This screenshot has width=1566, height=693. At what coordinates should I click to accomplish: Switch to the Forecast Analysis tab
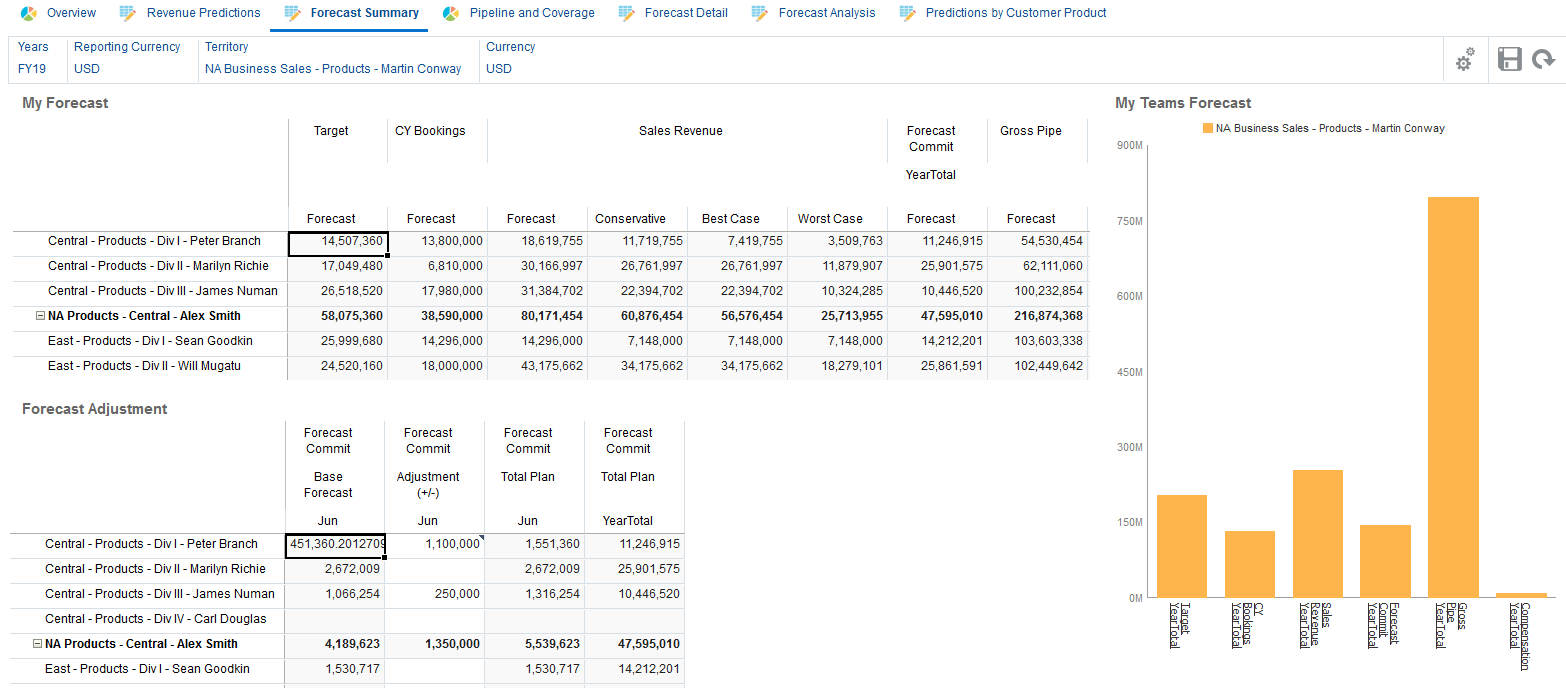(x=826, y=13)
